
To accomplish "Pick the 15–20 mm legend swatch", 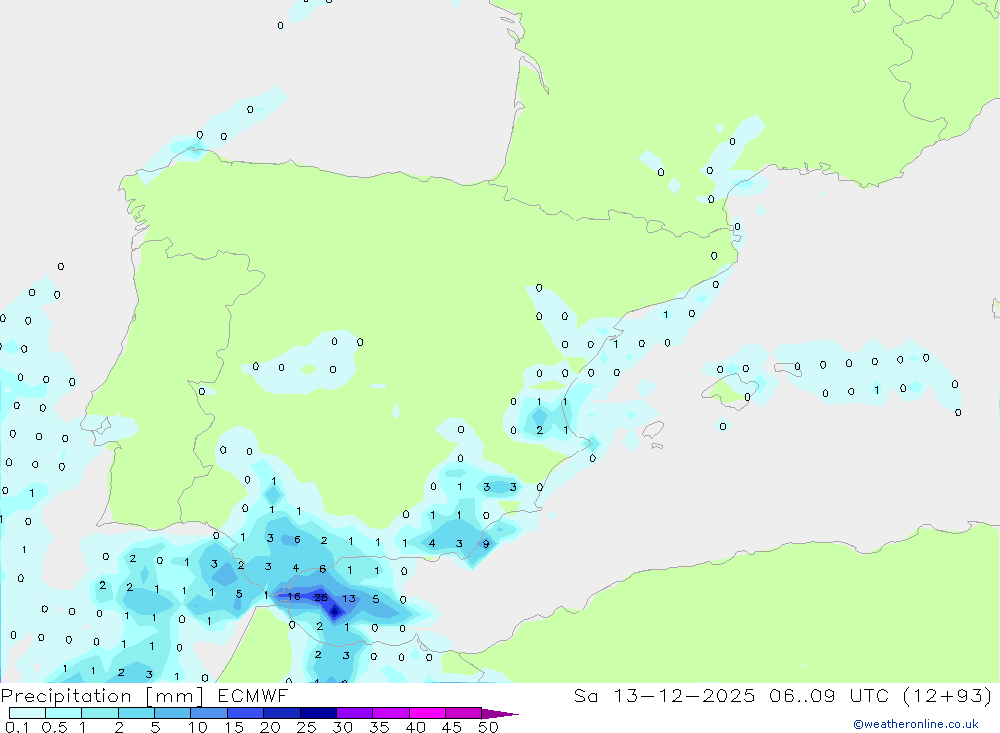I will [246, 713].
